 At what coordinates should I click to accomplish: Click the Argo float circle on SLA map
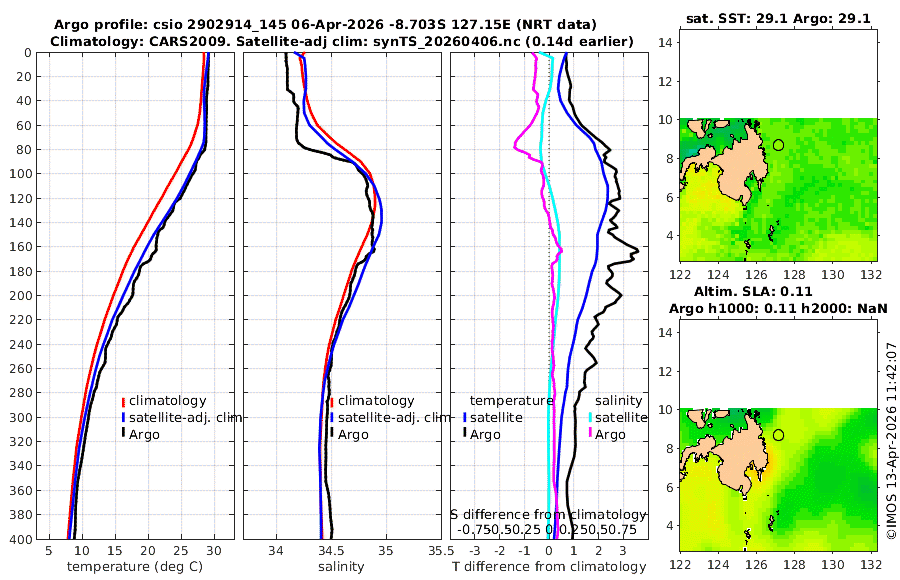tap(778, 435)
